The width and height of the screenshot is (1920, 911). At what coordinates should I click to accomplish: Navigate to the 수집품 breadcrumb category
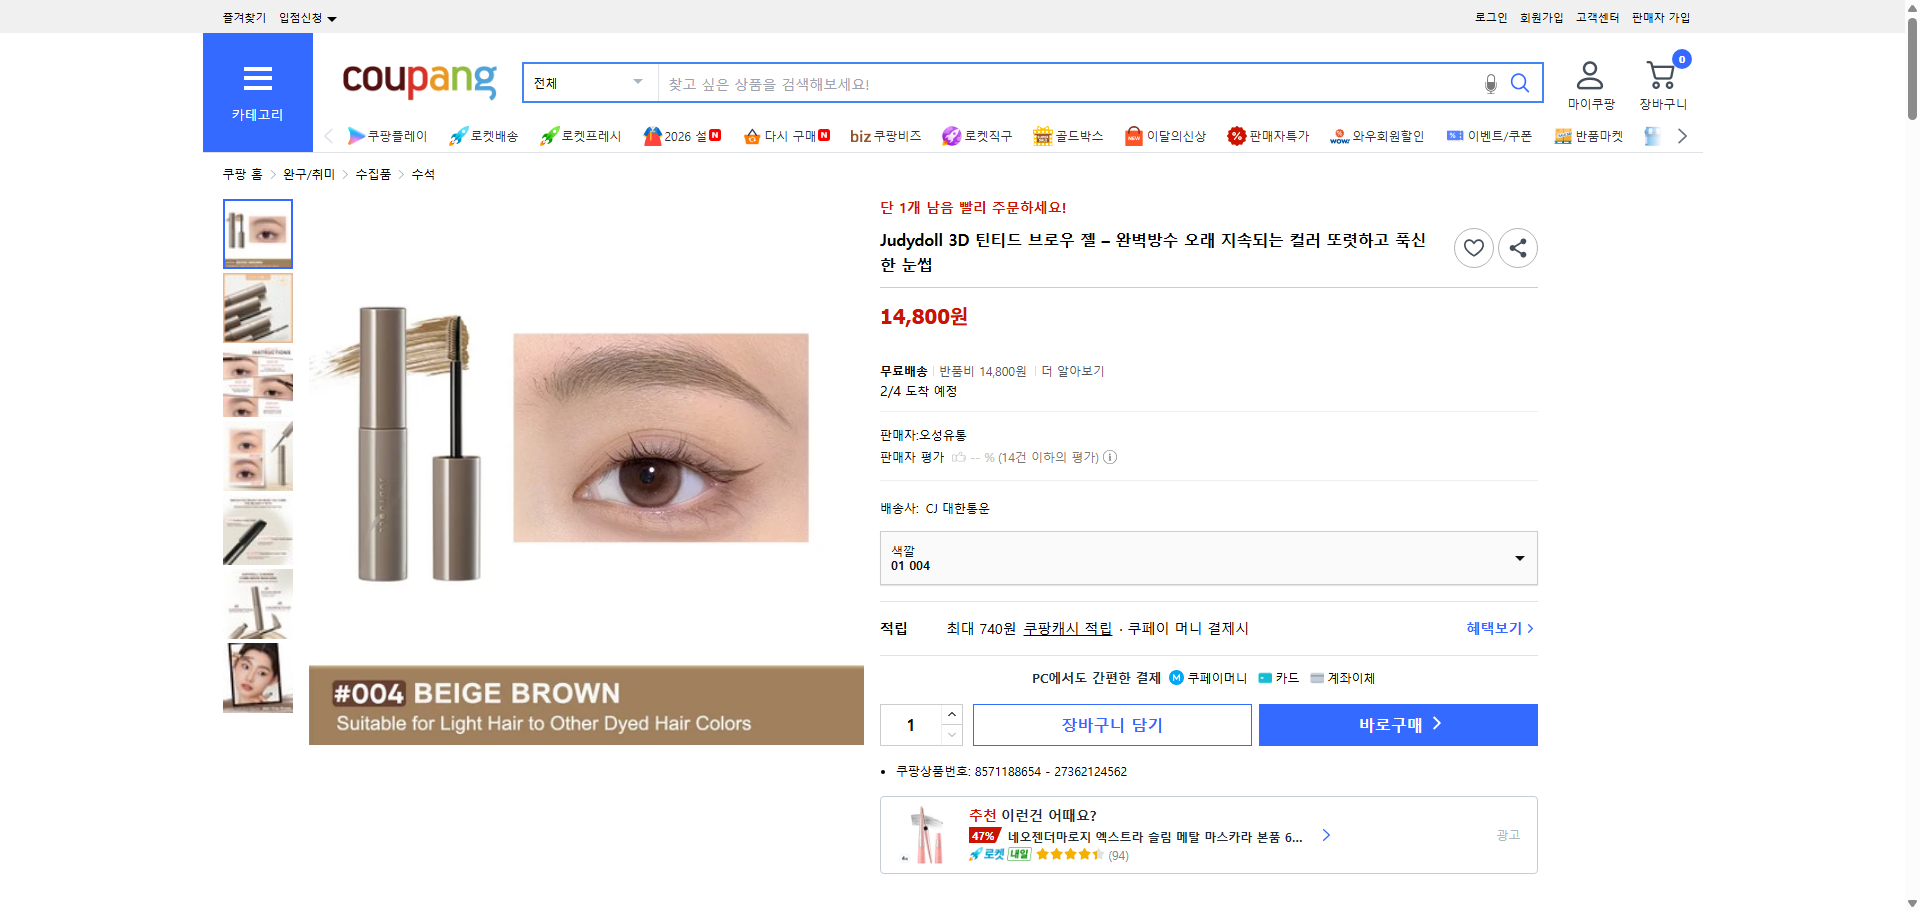point(371,173)
